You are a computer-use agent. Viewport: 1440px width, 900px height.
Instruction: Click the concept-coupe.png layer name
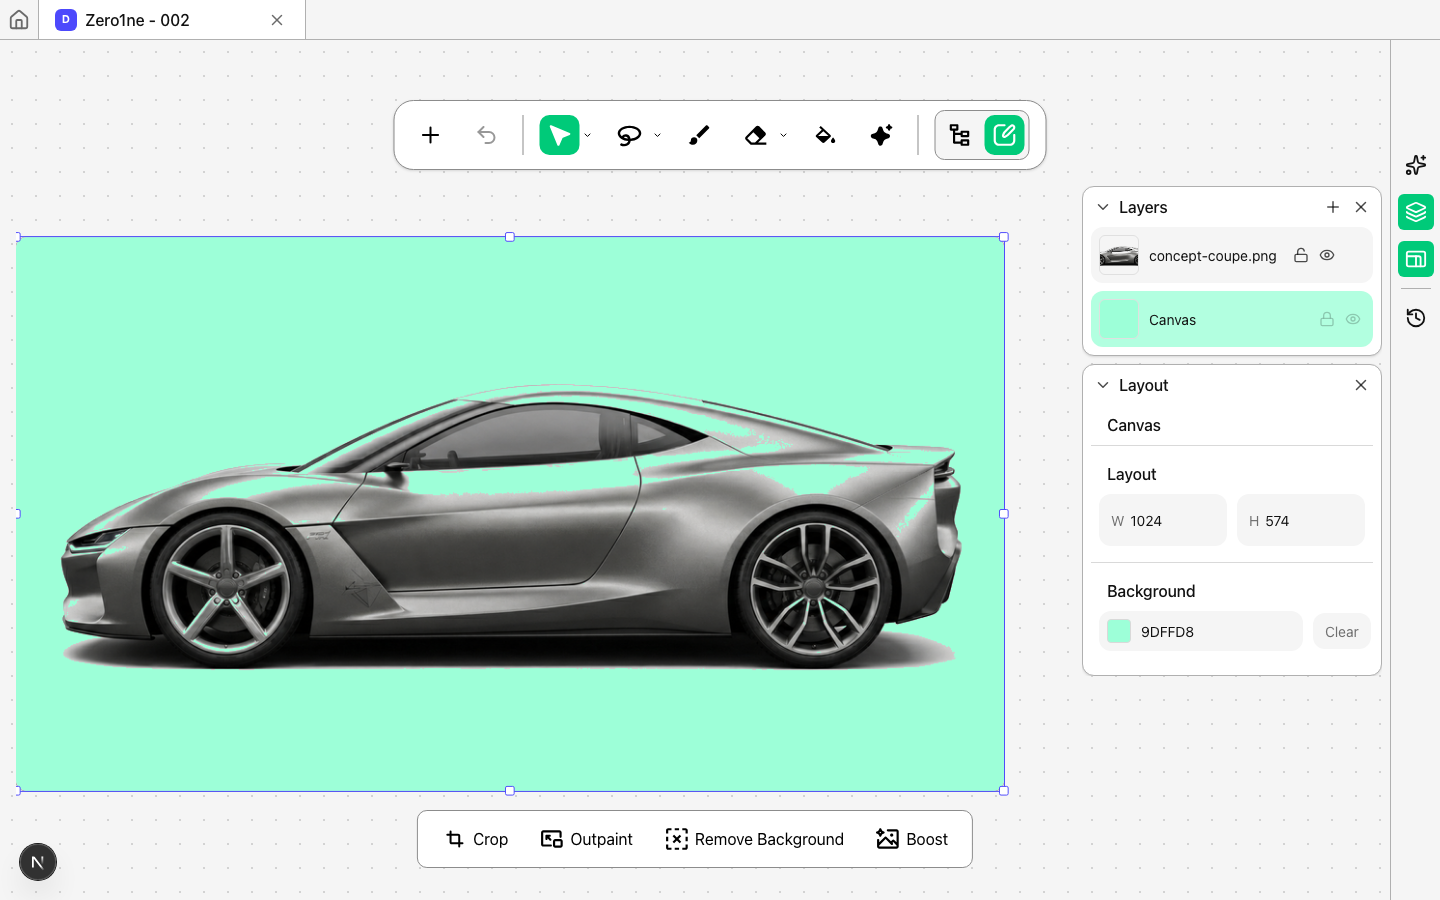[1212, 256]
